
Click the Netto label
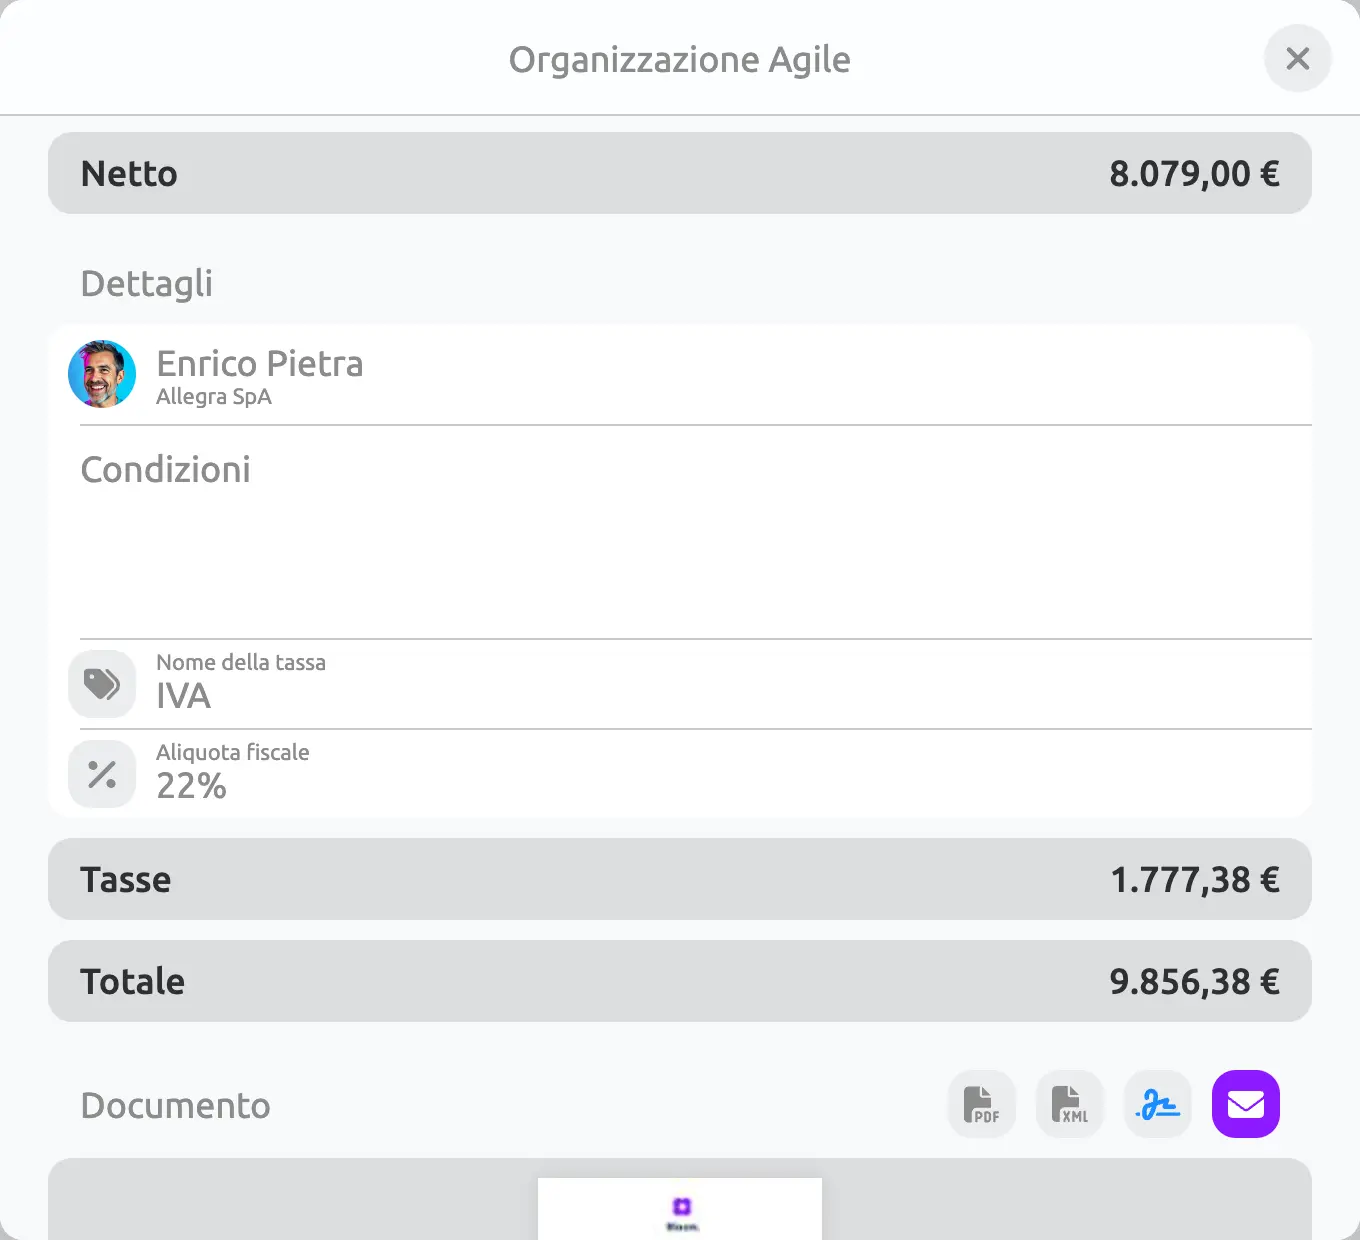pos(129,173)
